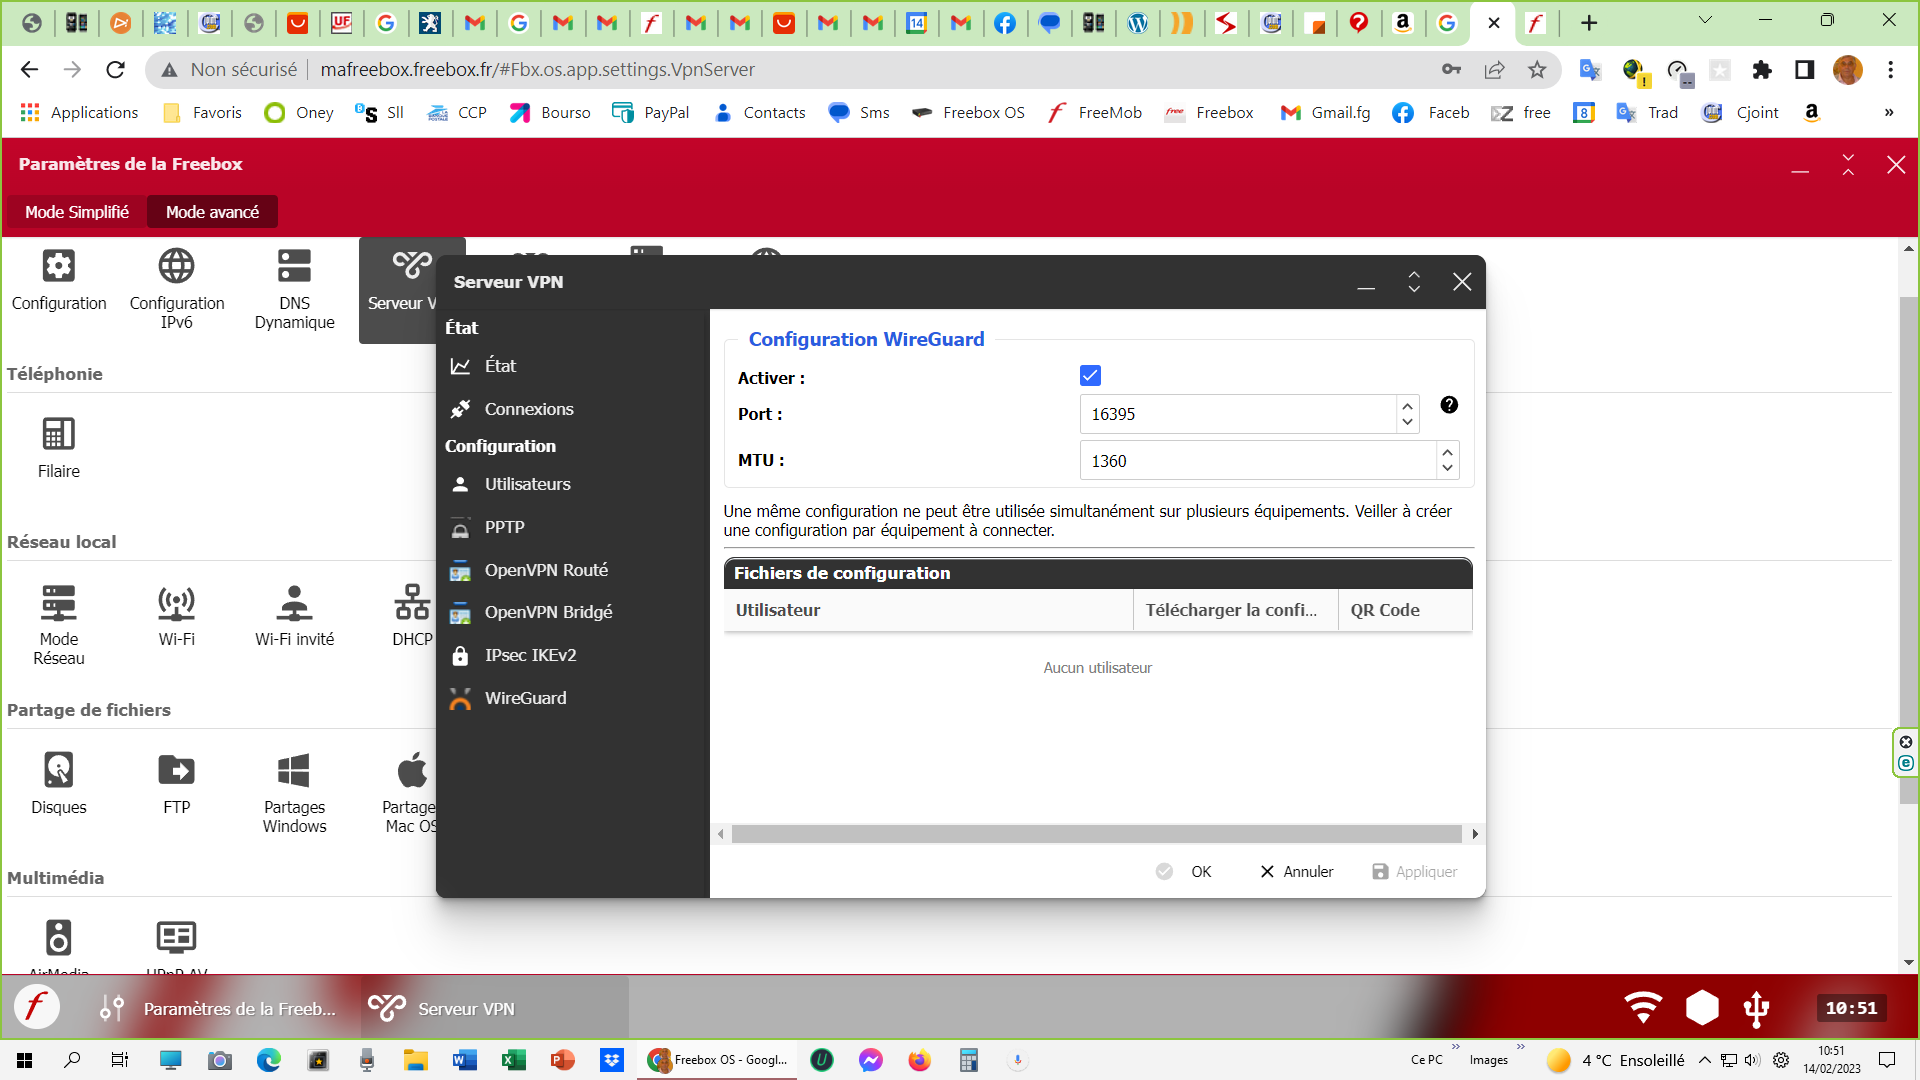
Task: Open Firefox from the Windows taskbar
Action: [x=919, y=1060]
